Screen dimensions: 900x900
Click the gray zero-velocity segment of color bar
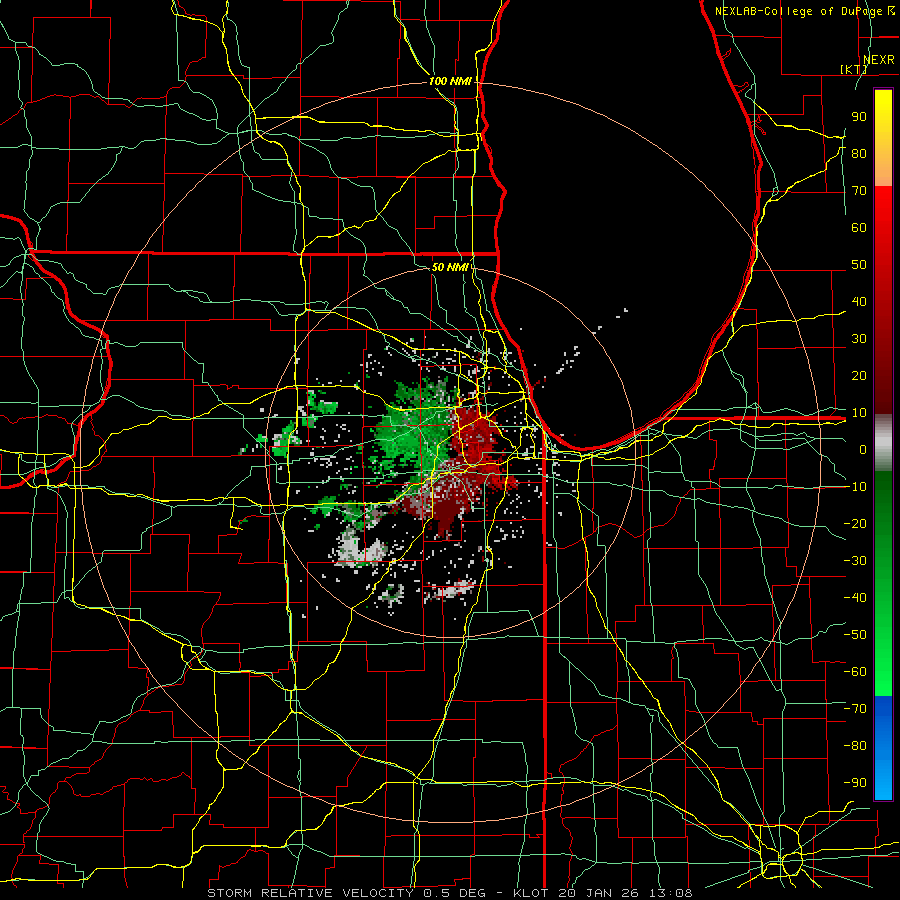click(x=883, y=443)
